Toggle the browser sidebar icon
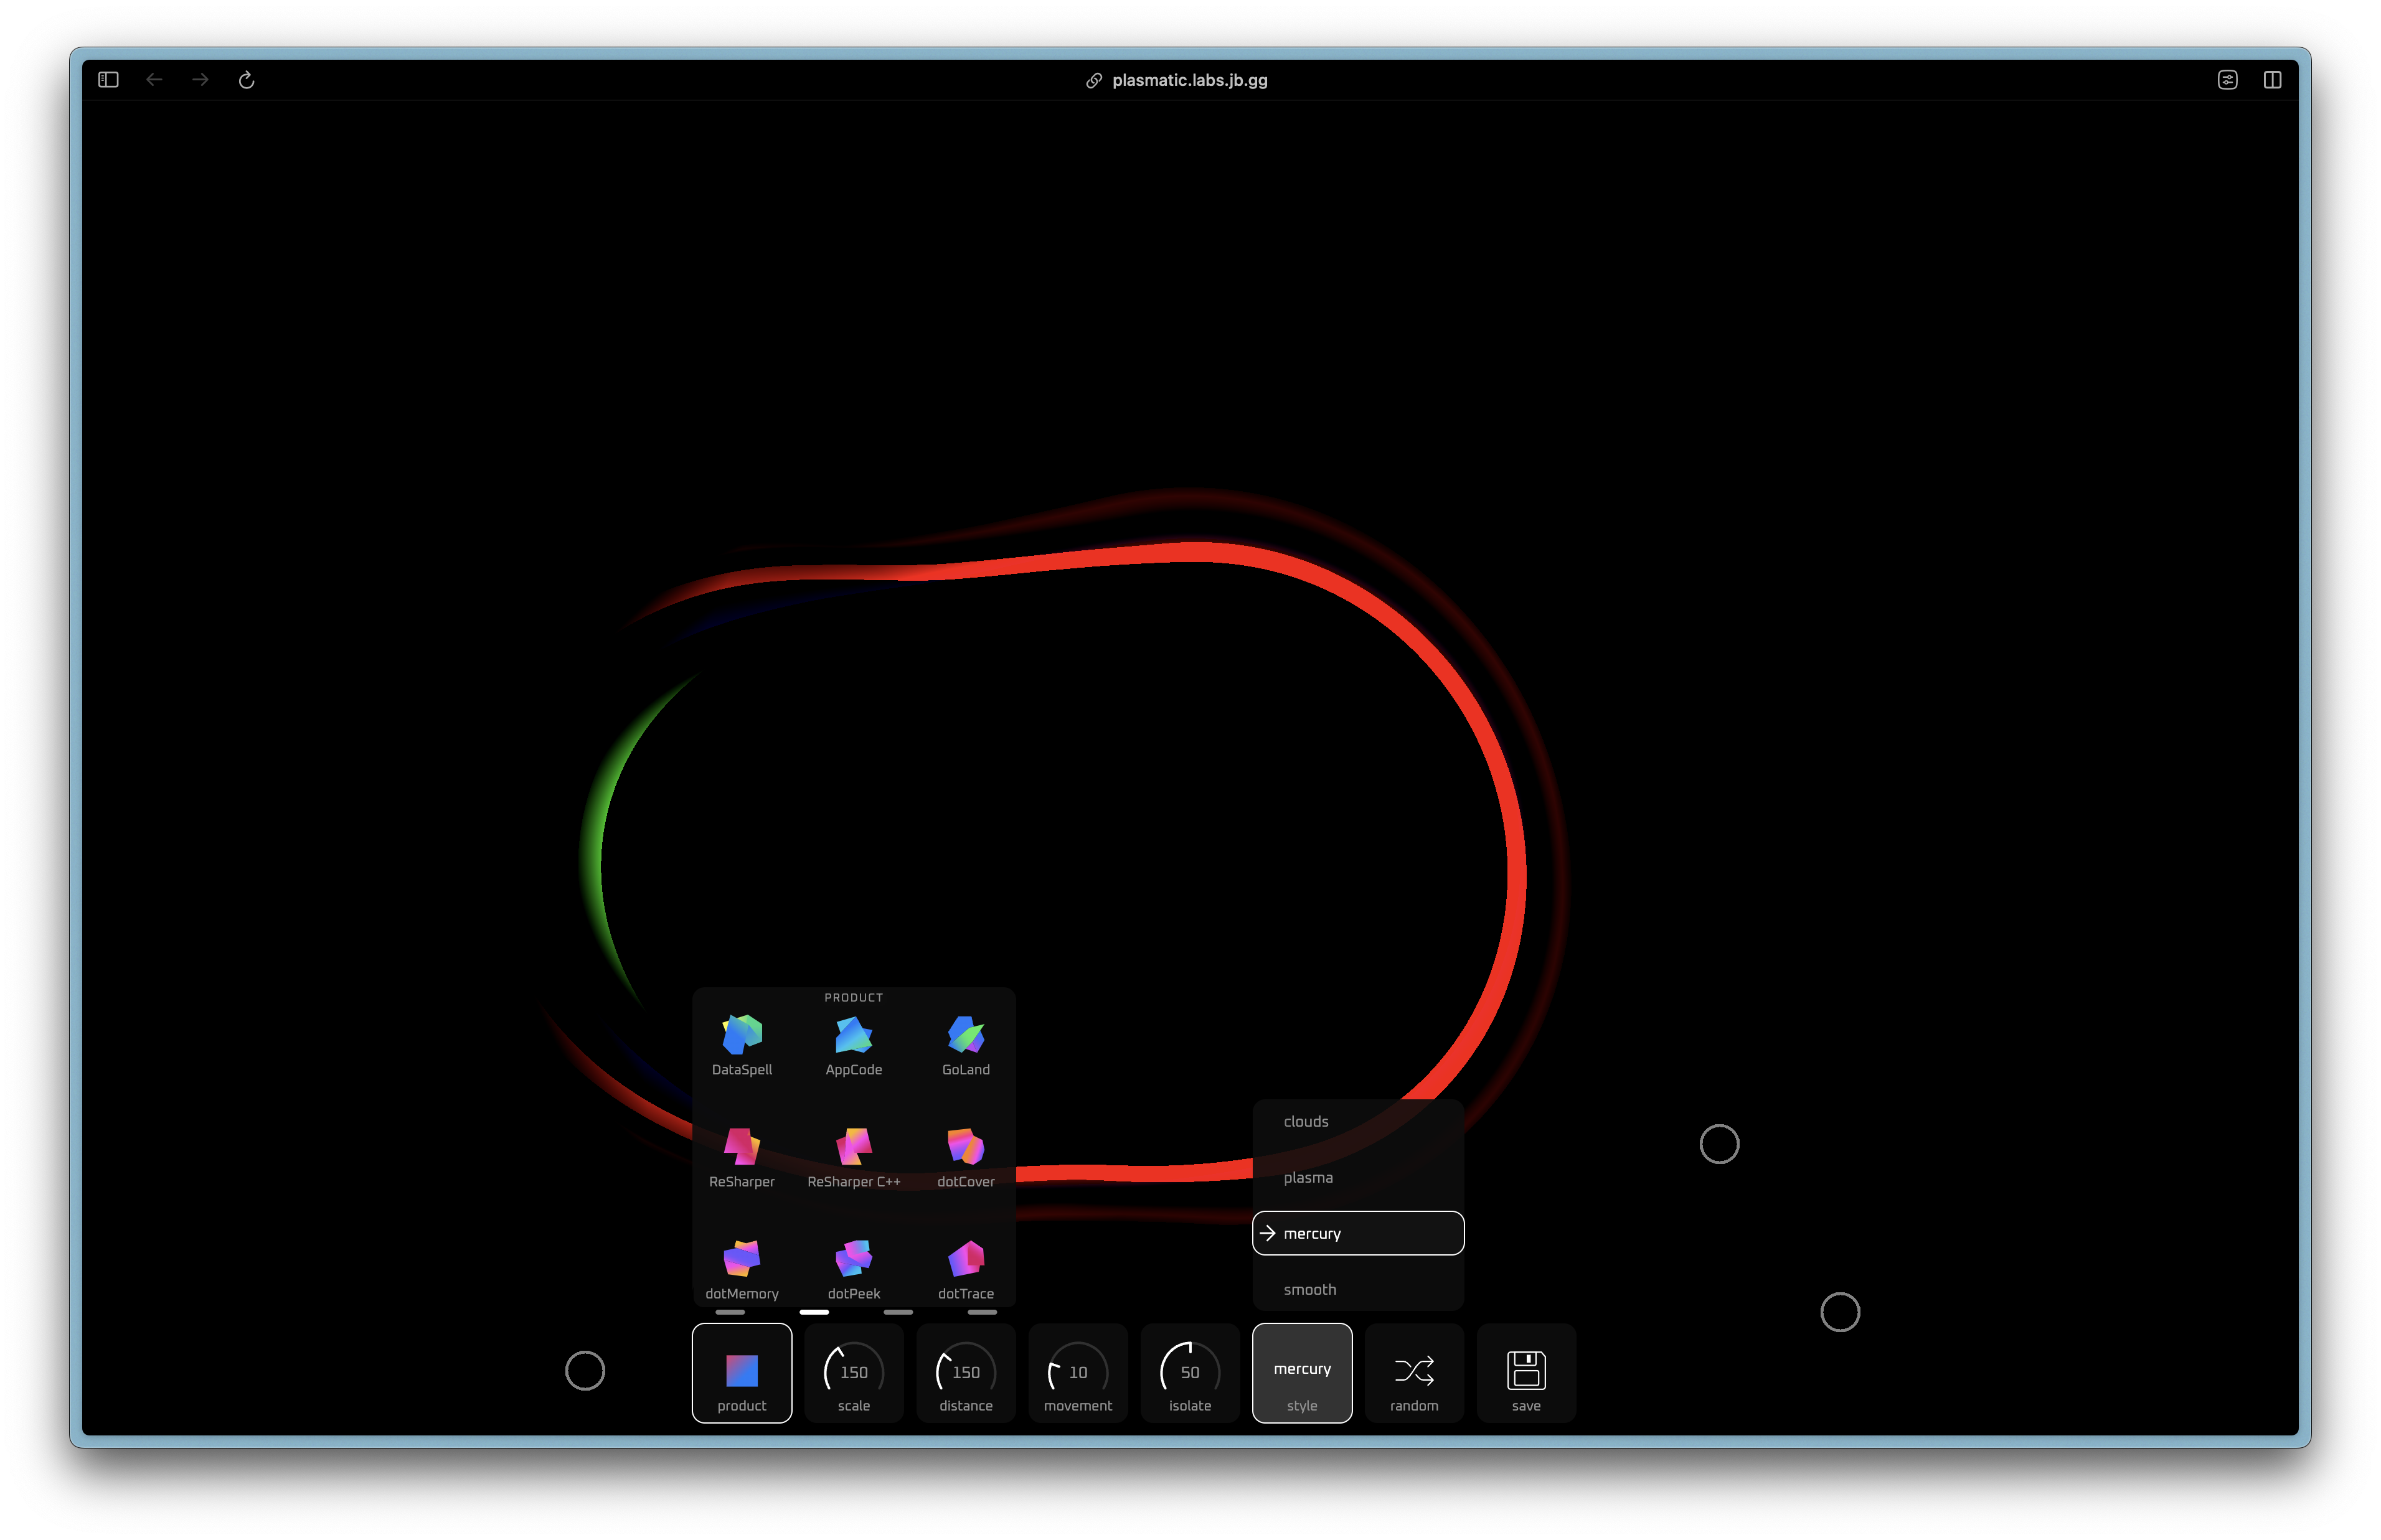2381x1540 pixels. coord(108,80)
